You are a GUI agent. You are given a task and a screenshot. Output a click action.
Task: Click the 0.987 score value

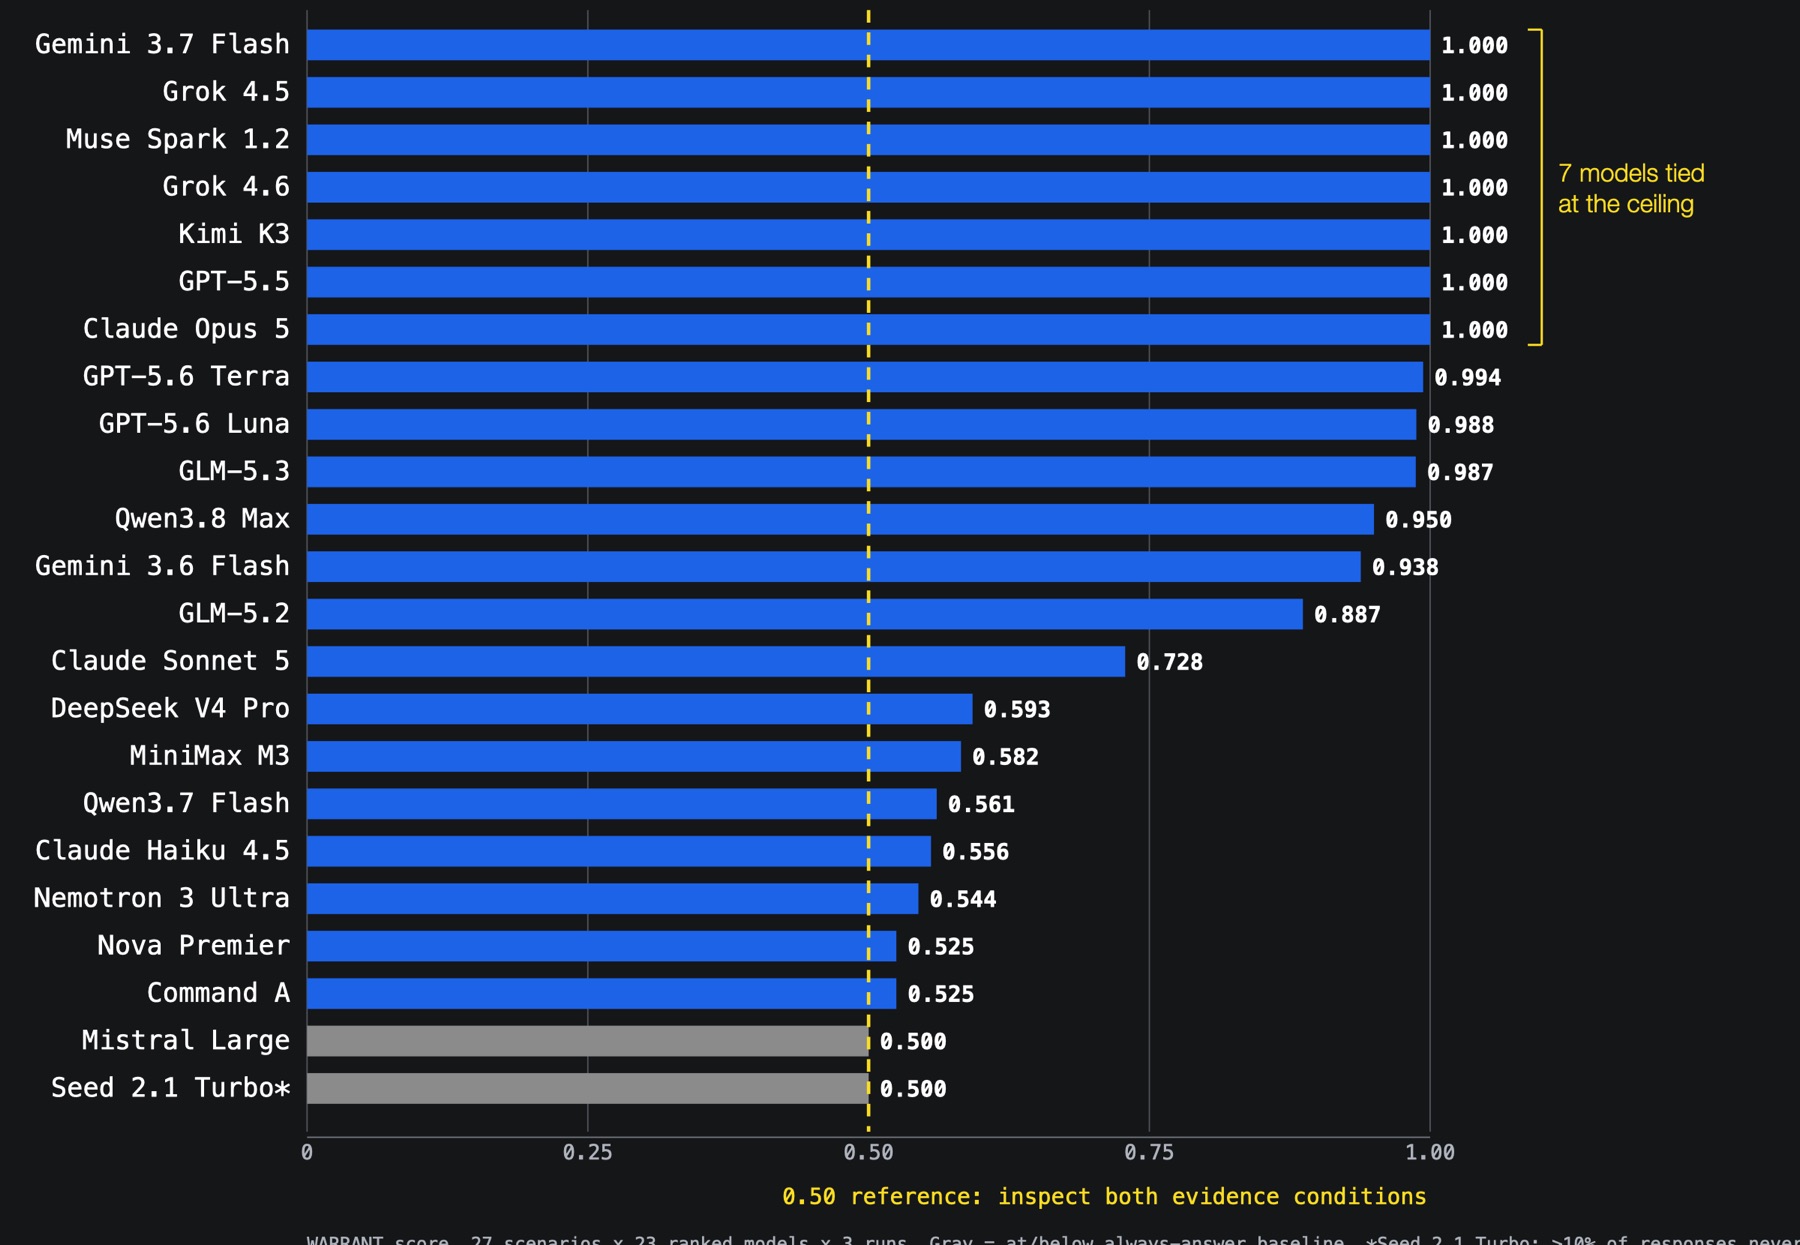click(x=1460, y=473)
